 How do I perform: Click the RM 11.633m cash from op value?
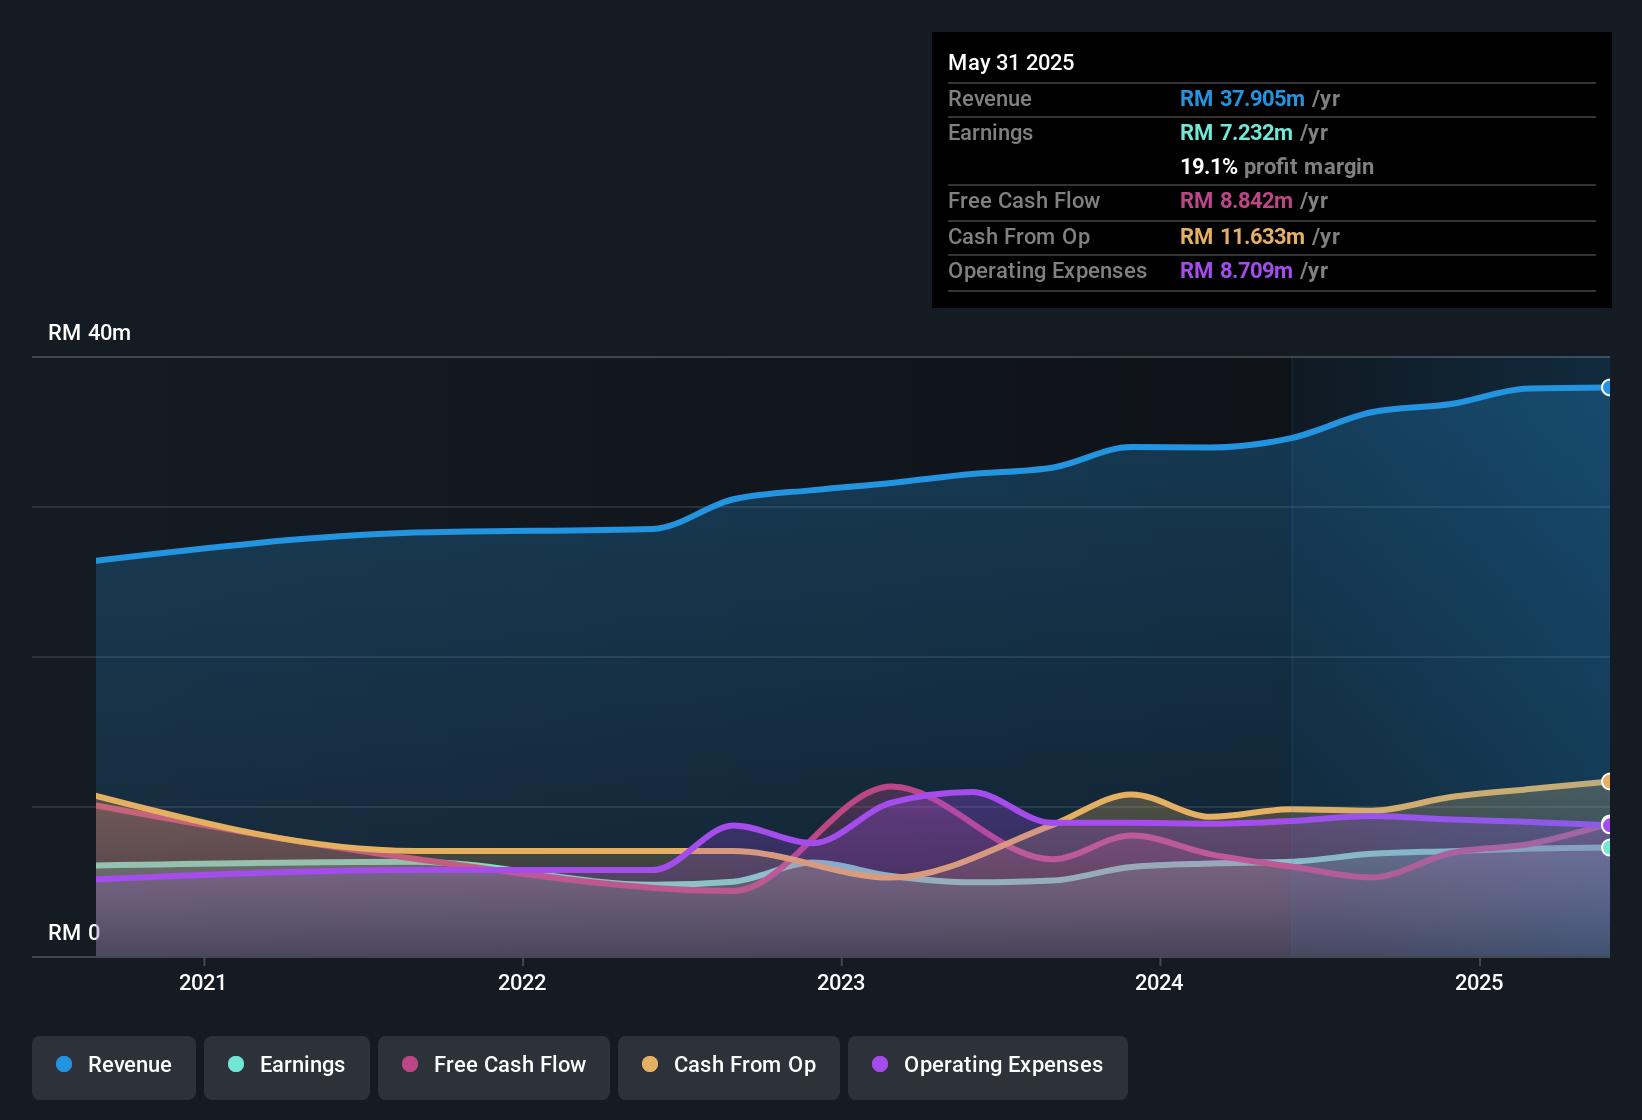click(x=1242, y=237)
